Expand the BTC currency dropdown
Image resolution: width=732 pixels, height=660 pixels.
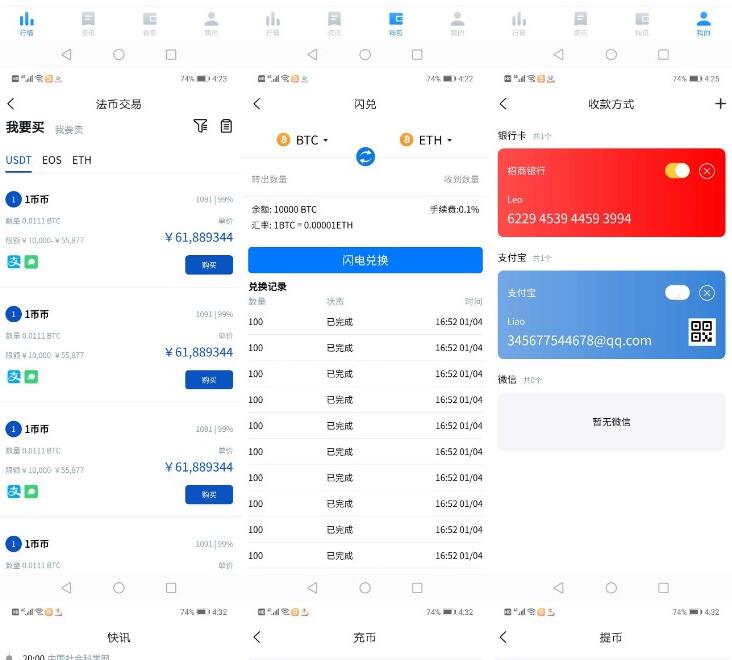click(x=303, y=140)
